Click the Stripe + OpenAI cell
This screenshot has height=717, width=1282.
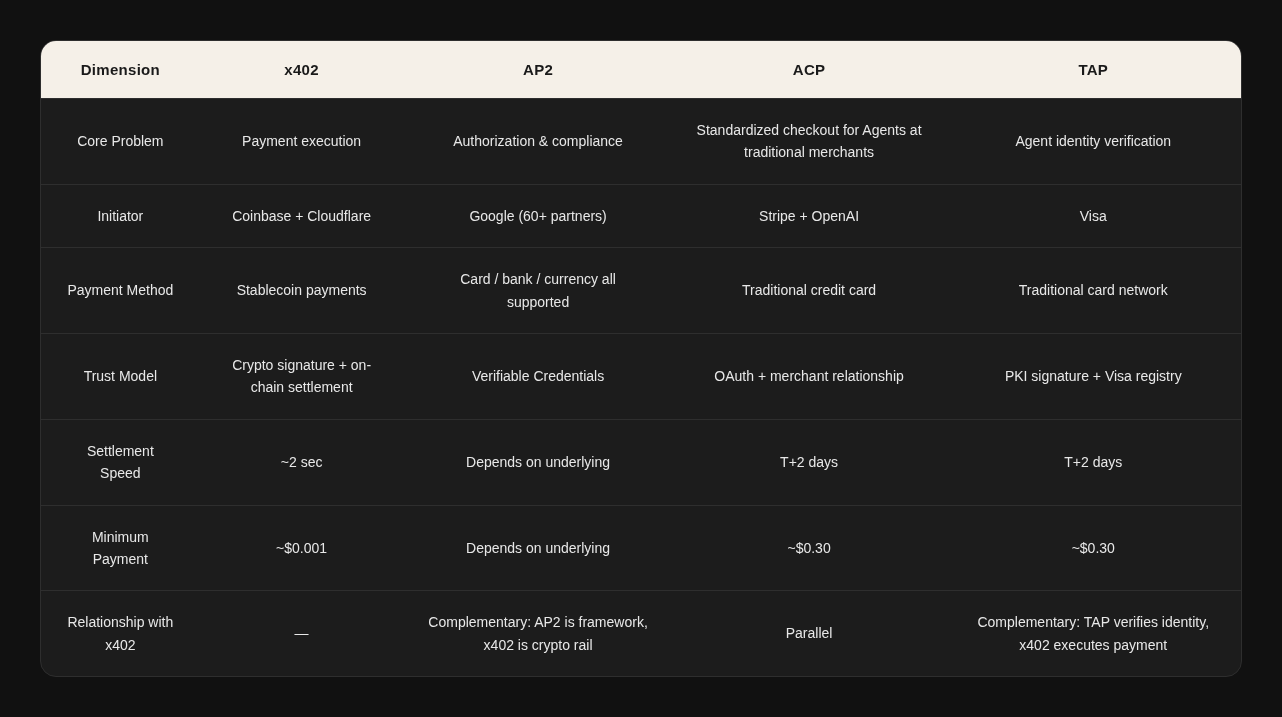click(x=809, y=216)
